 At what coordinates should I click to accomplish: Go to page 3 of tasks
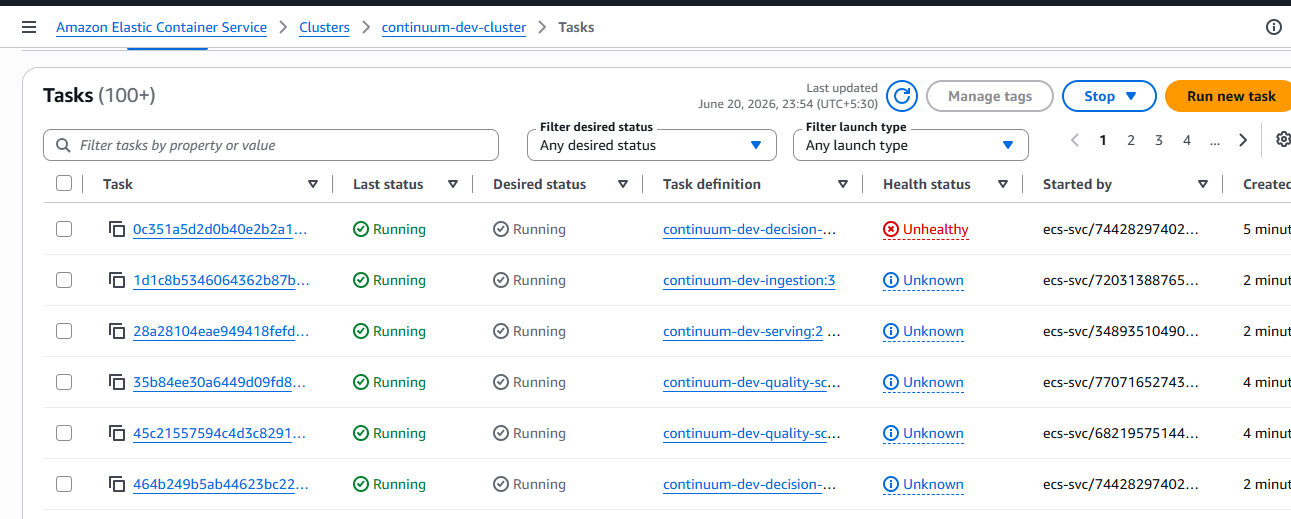tap(1159, 140)
